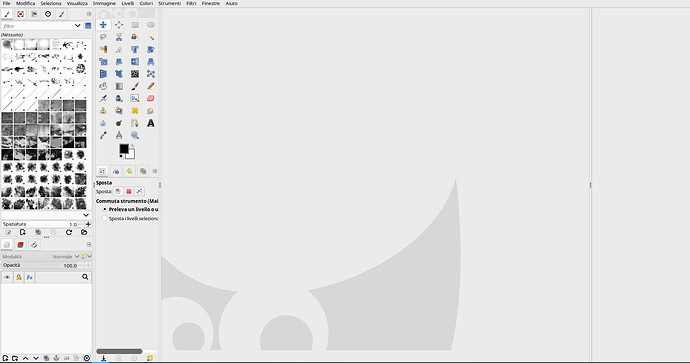Select the Paintbrush tool
This screenshot has height=363, width=690.
click(x=135, y=86)
